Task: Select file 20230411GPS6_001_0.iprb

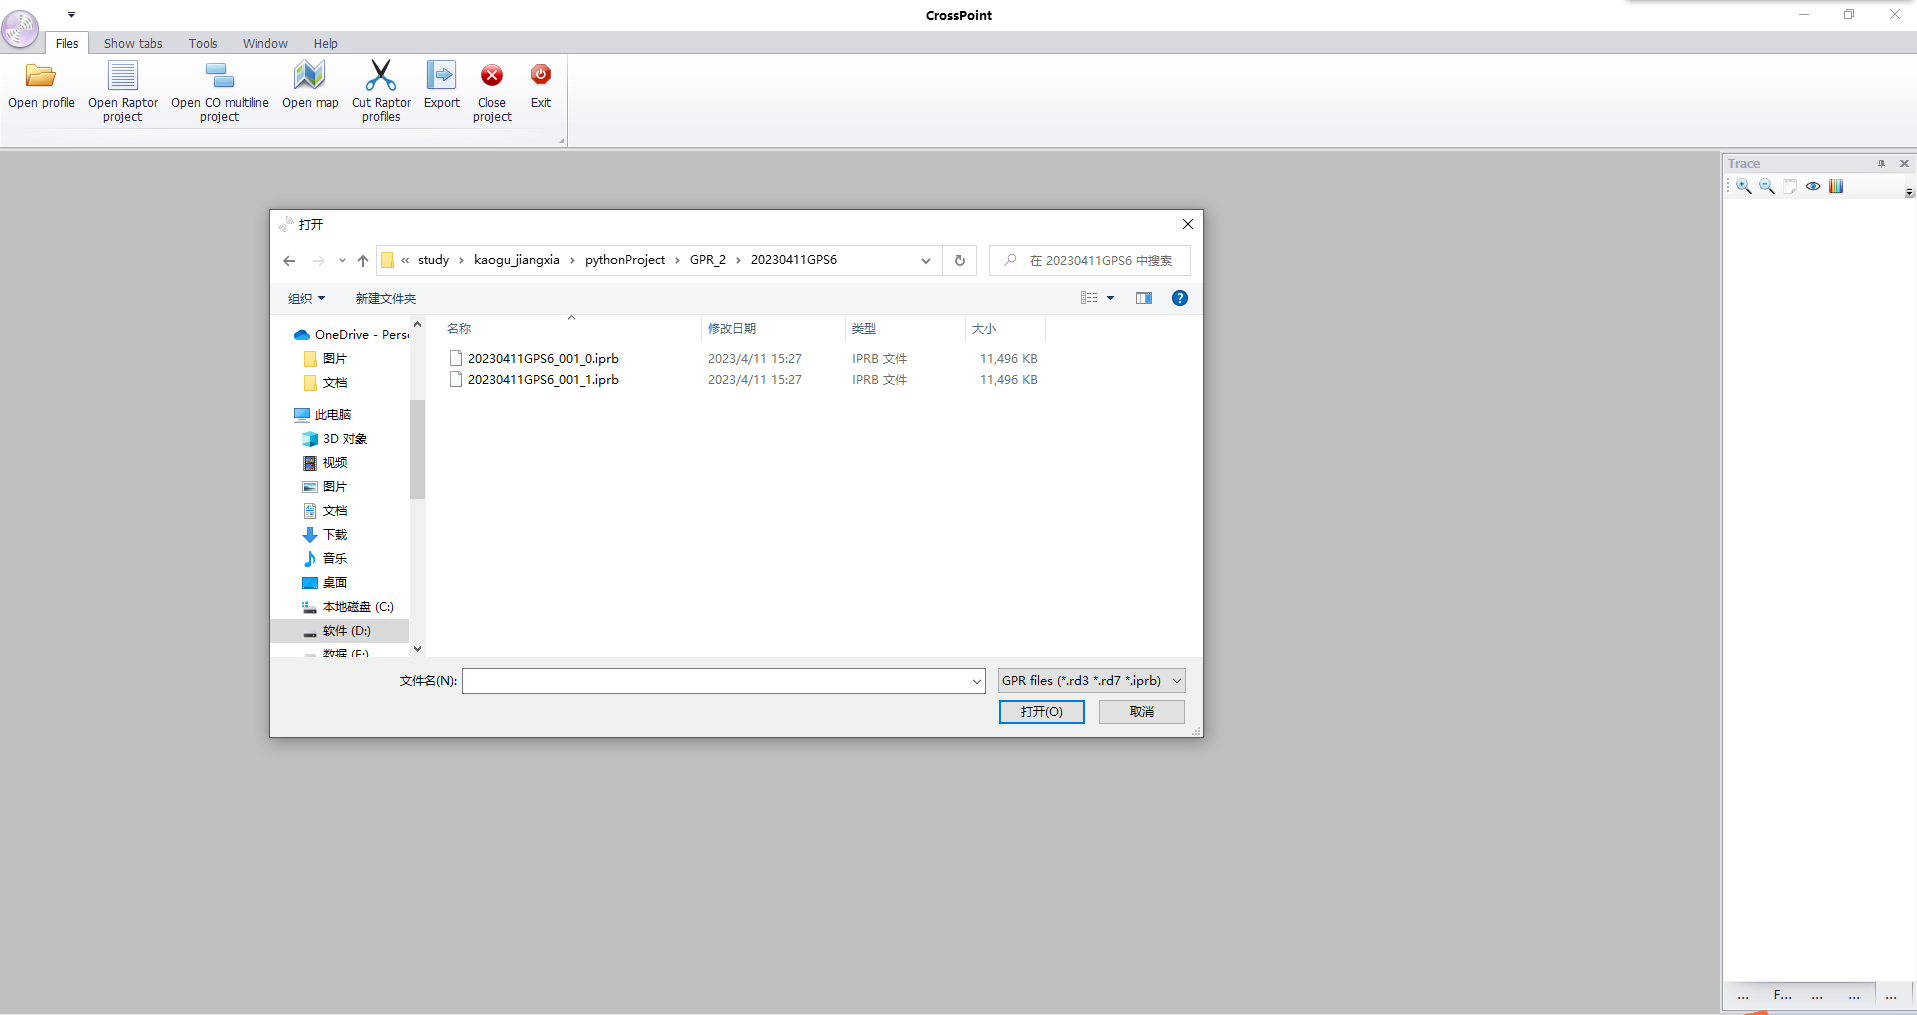Action: (543, 358)
